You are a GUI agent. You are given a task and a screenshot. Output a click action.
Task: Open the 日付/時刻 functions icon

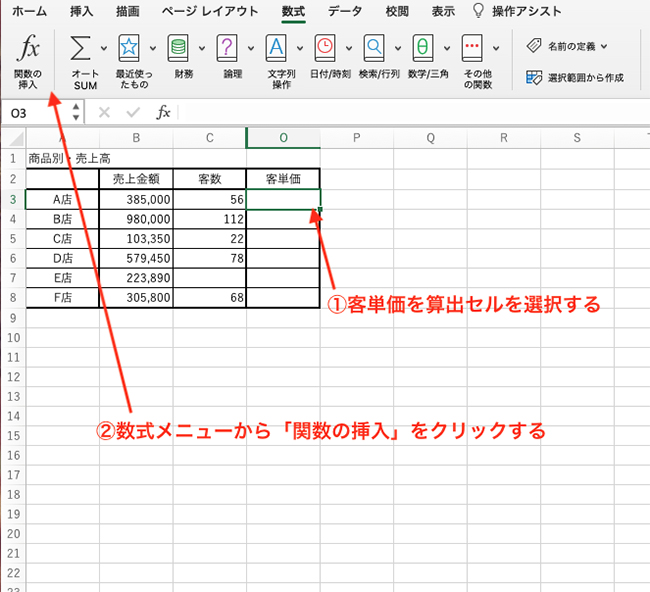(x=325, y=48)
